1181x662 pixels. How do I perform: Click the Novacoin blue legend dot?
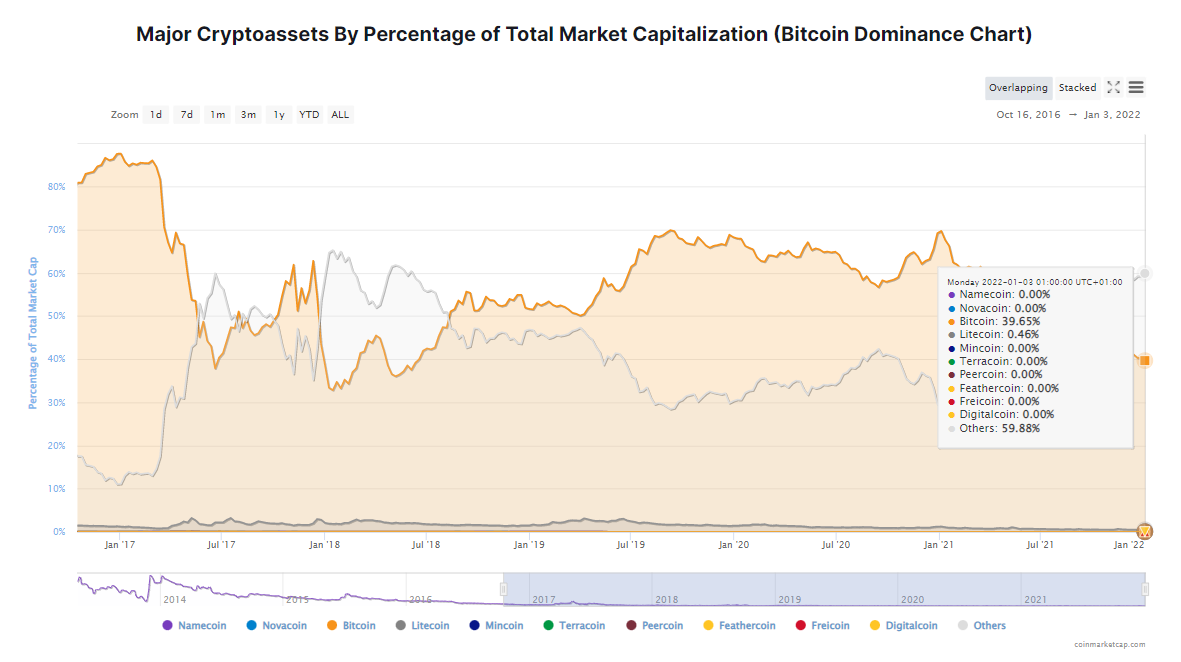(251, 626)
